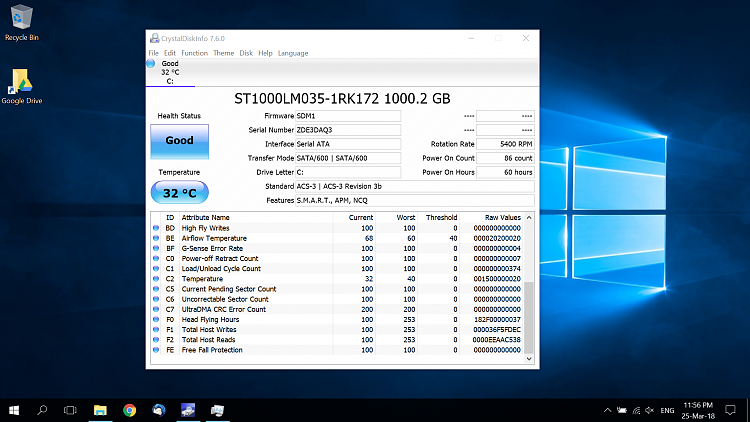
Task: Click the status dot for Free Fall Protection
Action: point(156,350)
